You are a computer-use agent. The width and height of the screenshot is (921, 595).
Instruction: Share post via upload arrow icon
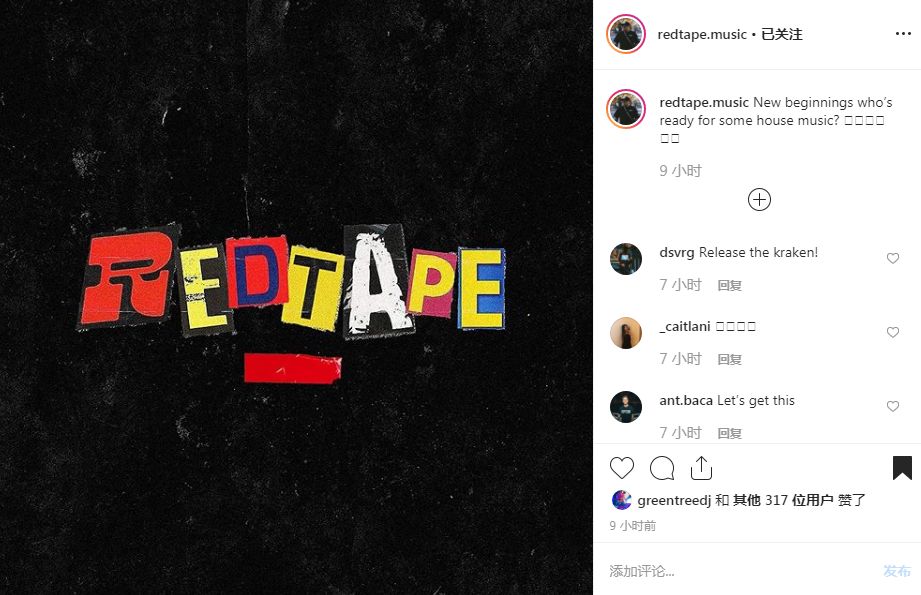tap(701, 468)
